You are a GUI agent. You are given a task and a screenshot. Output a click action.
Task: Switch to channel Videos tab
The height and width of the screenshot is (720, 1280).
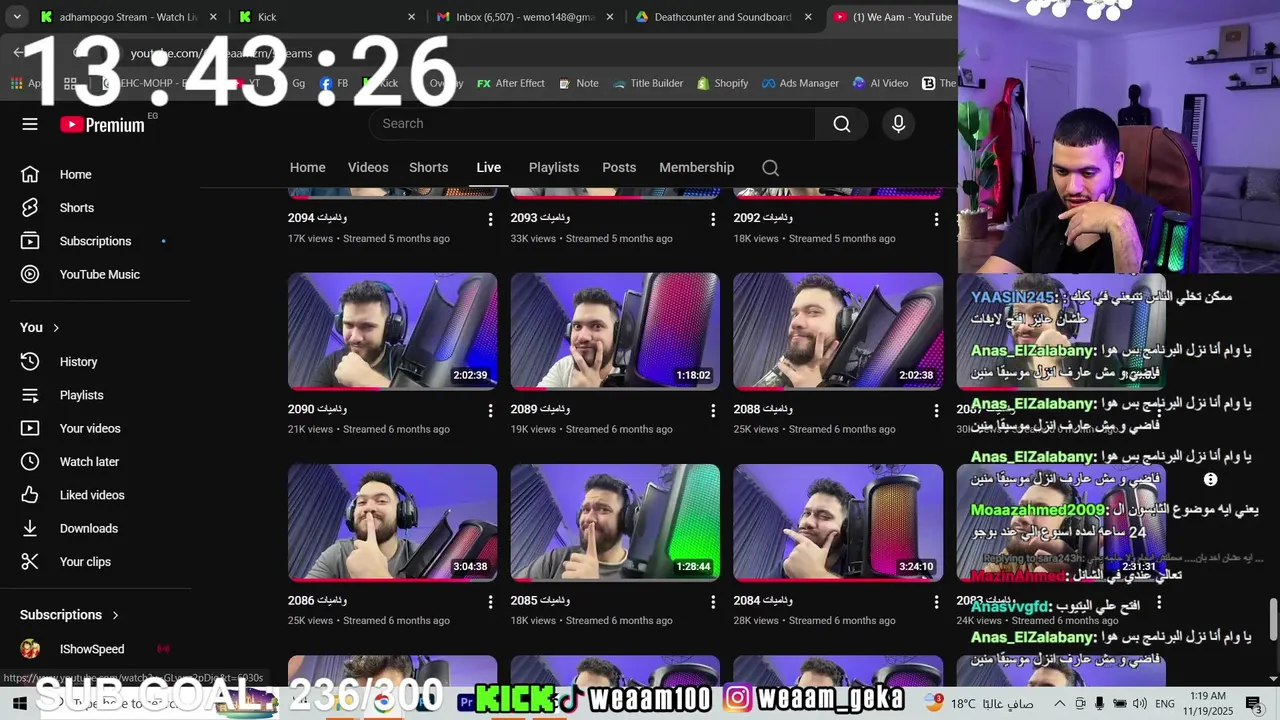(x=368, y=168)
